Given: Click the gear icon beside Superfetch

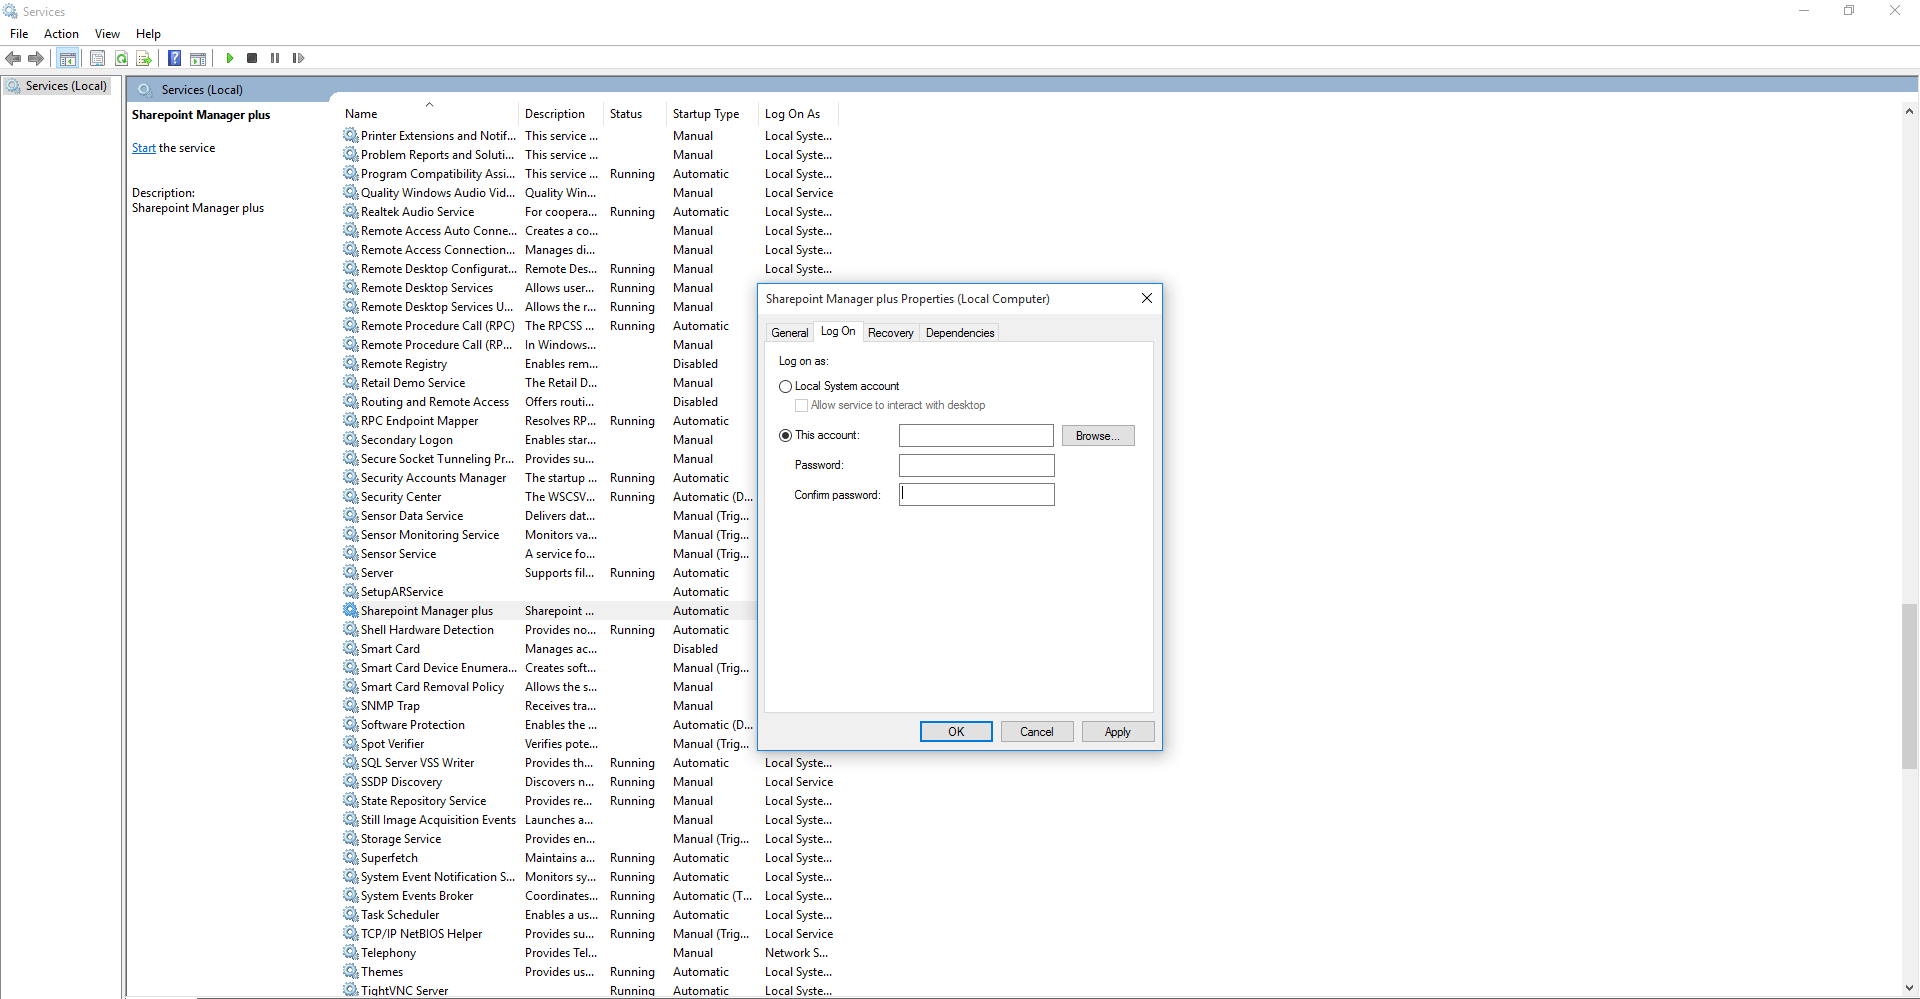Looking at the screenshot, I should [x=351, y=857].
